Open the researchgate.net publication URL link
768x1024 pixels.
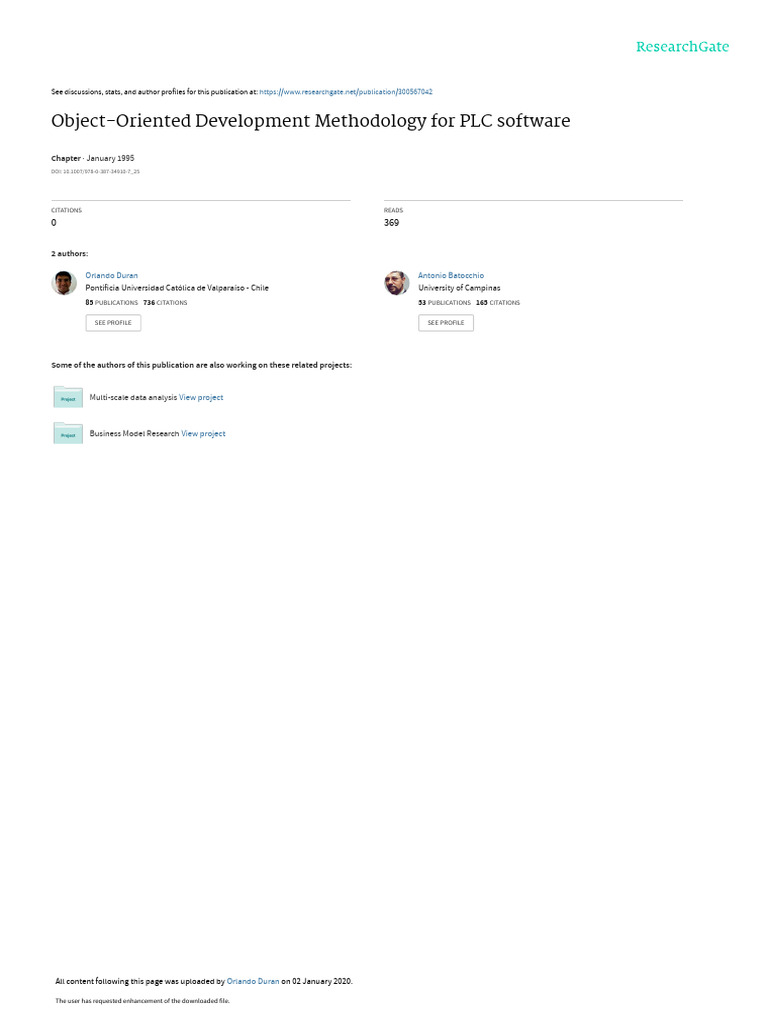click(x=345, y=92)
